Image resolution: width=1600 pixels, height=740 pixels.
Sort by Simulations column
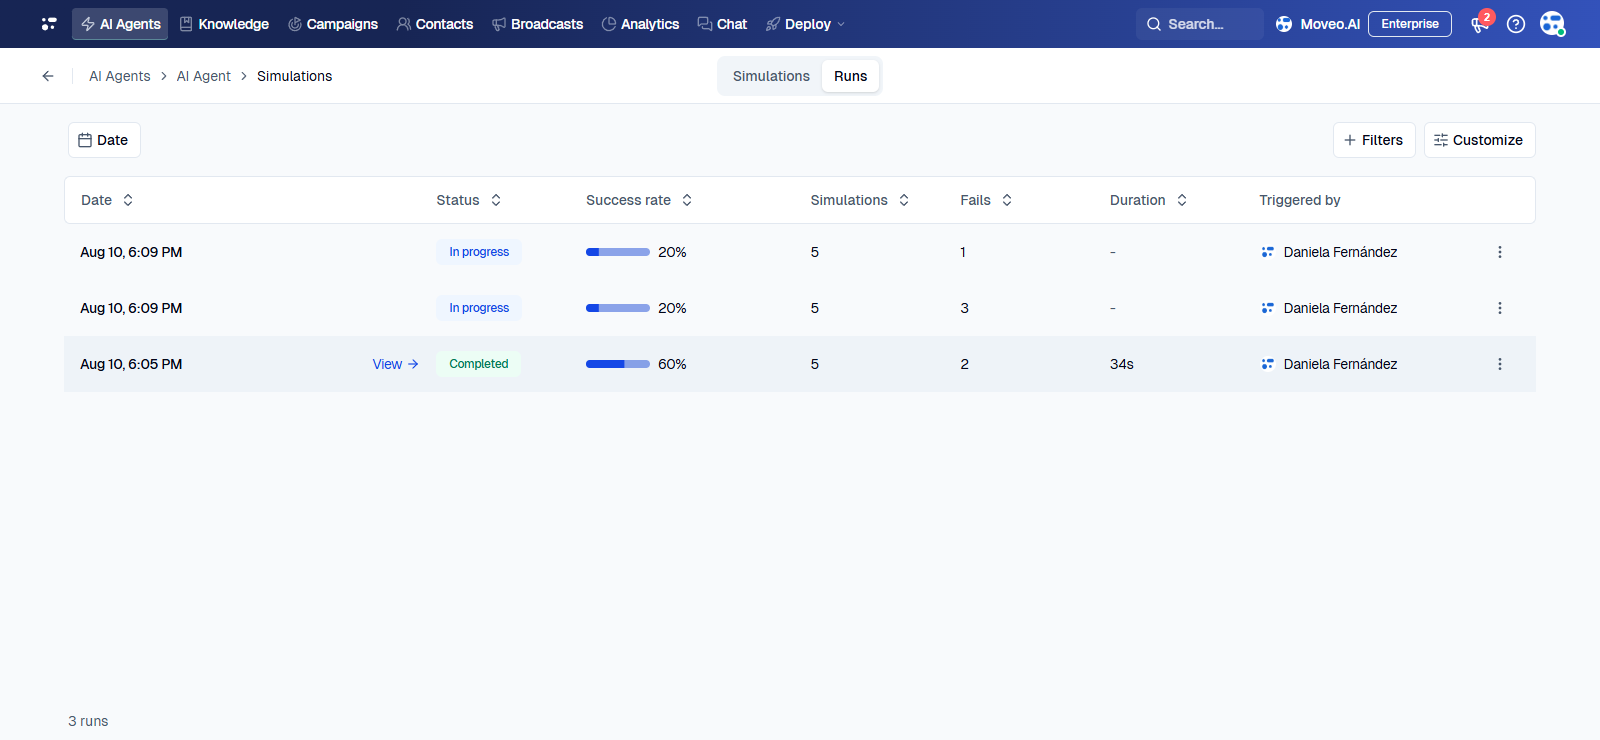click(860, 200)
